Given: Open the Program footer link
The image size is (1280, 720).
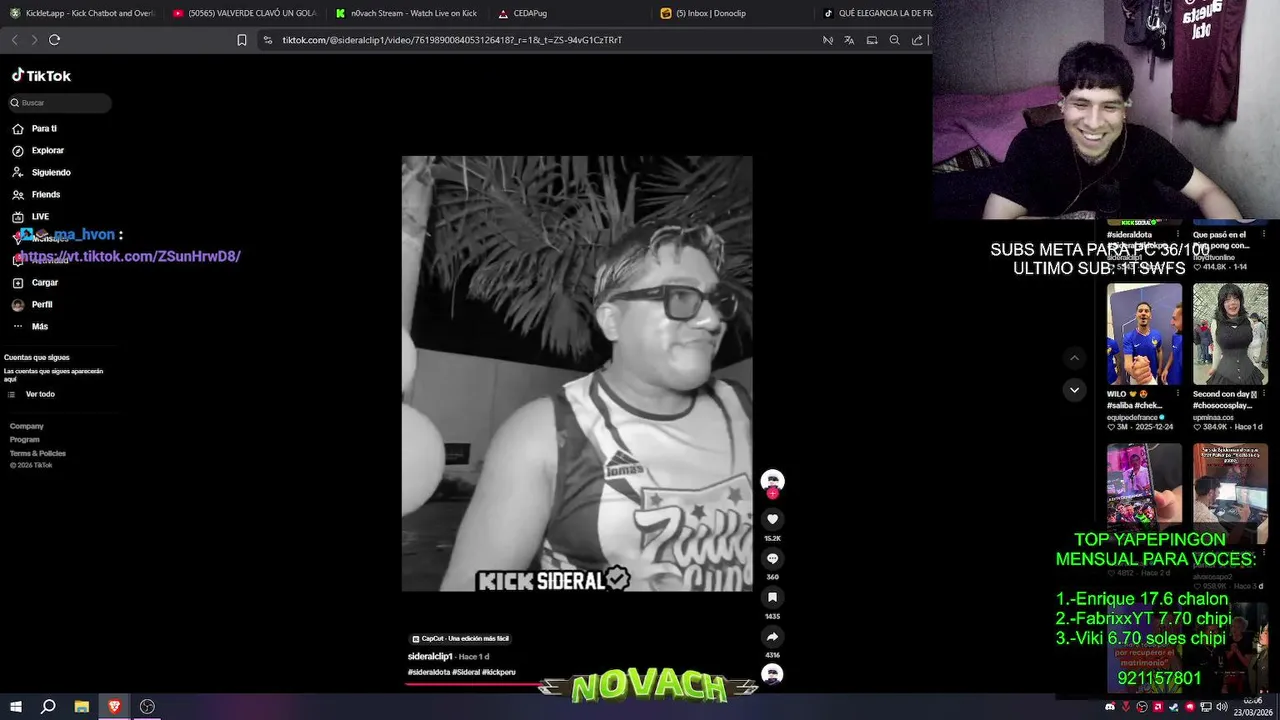Looking at the screenshot, I should tap(25, 440).
